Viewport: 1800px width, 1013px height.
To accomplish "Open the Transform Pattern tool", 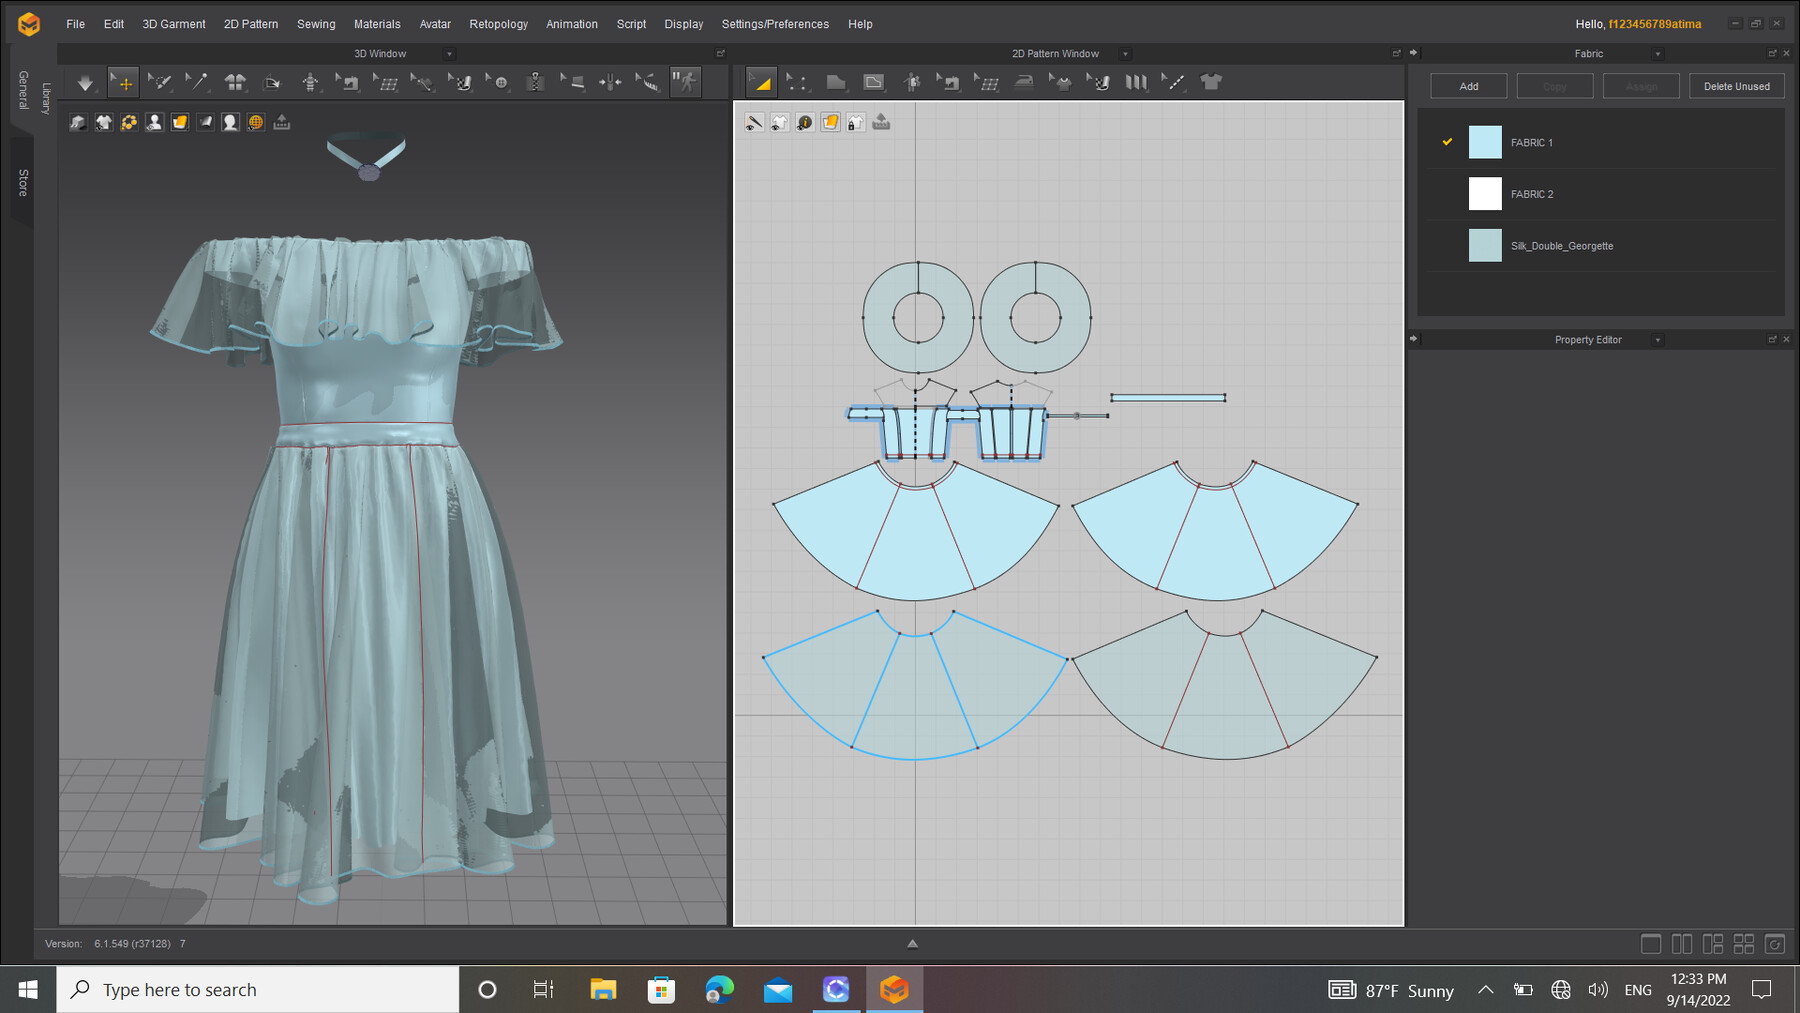I will coord(763,82).
